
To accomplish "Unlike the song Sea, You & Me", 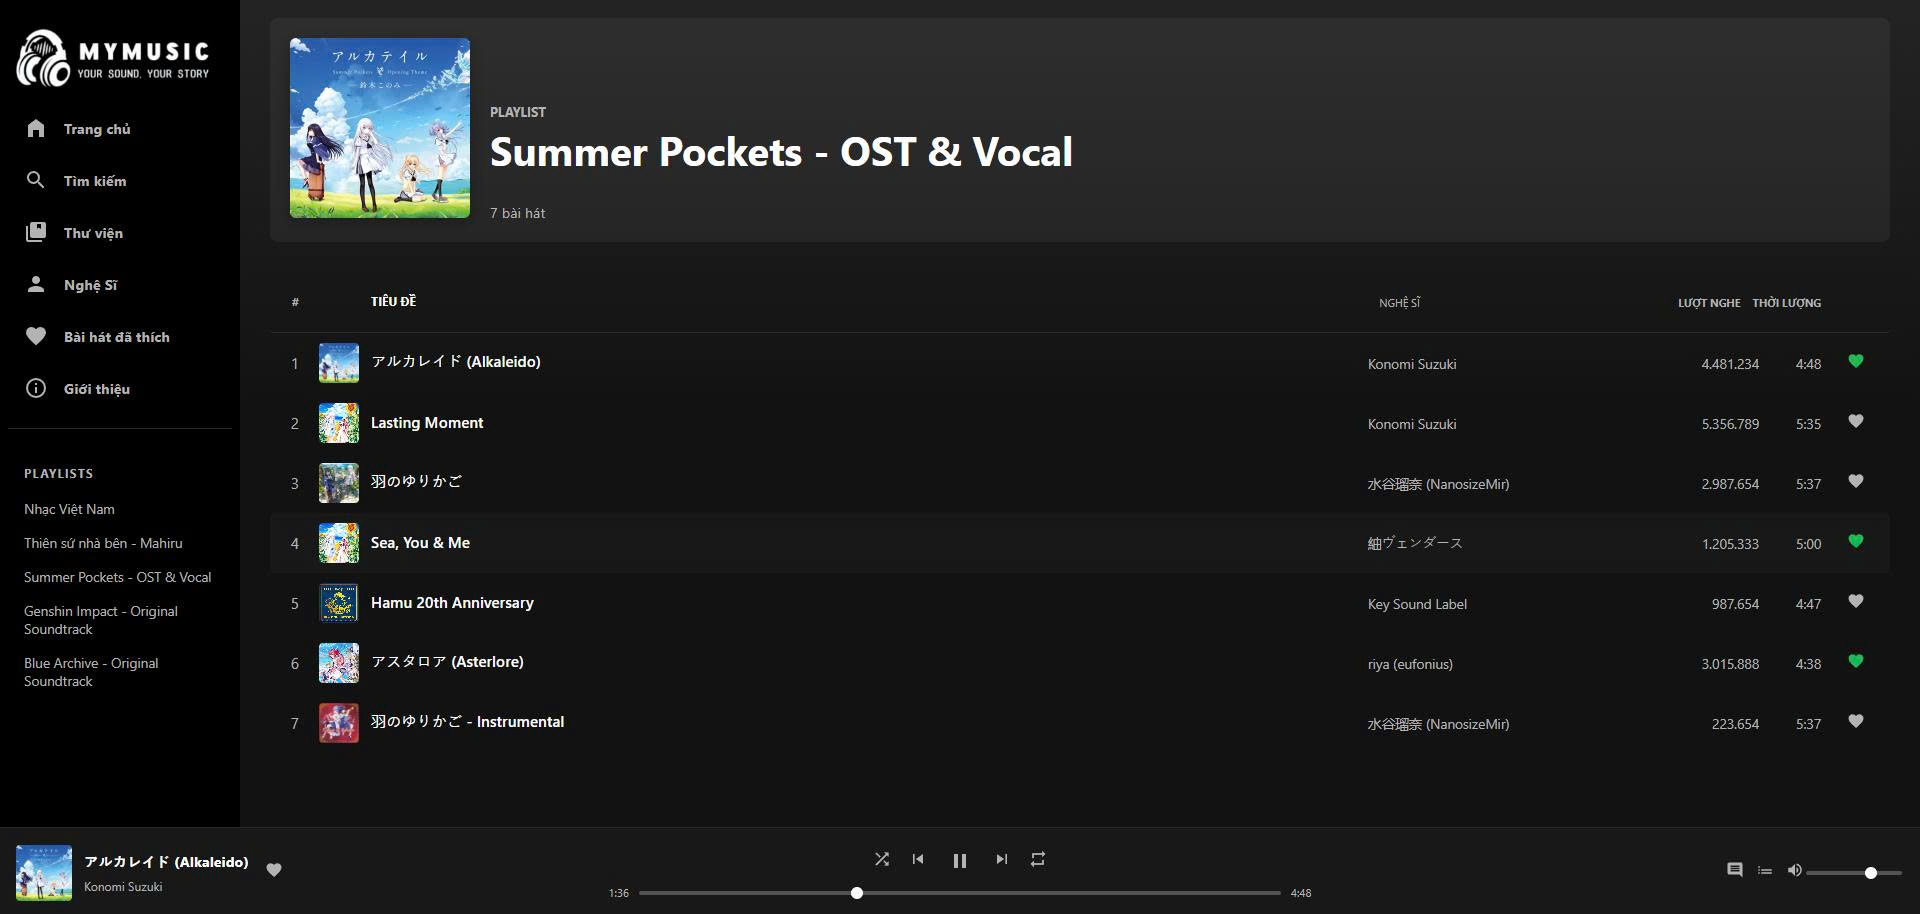I will pos(1856,542).
